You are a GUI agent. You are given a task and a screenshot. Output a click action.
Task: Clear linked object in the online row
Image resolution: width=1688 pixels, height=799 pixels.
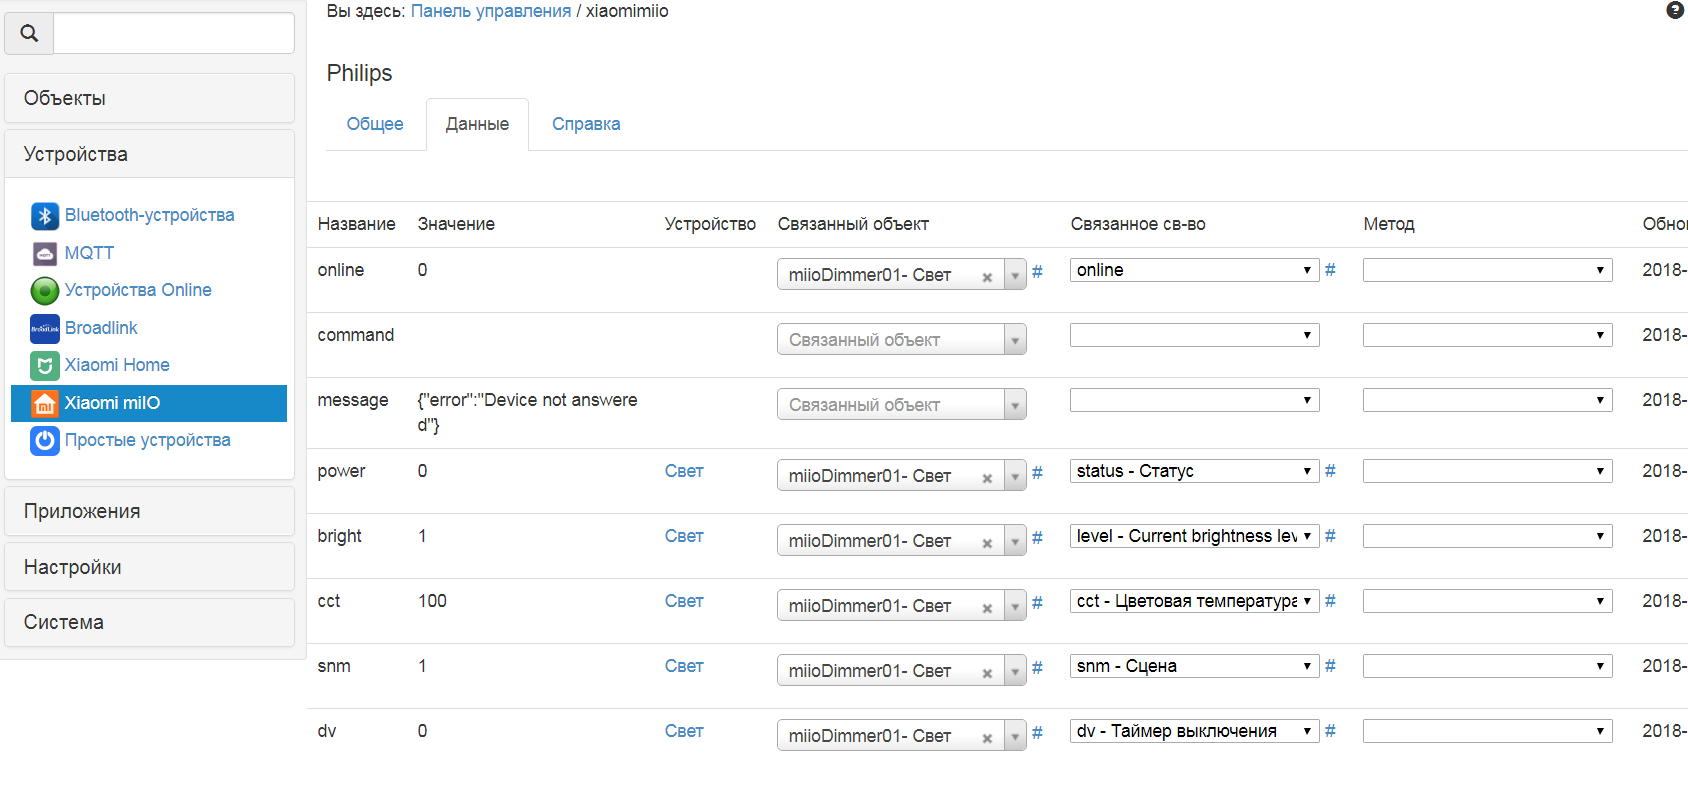pyautogui.click(x=987, y=277)
